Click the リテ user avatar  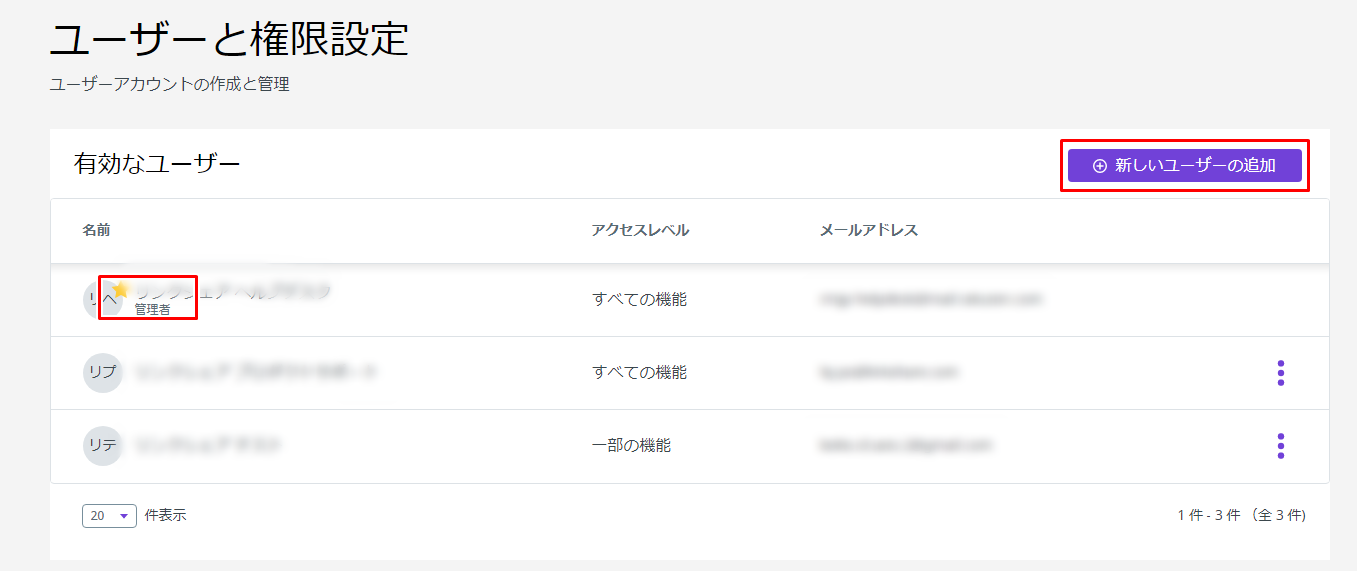click(102, 446)
